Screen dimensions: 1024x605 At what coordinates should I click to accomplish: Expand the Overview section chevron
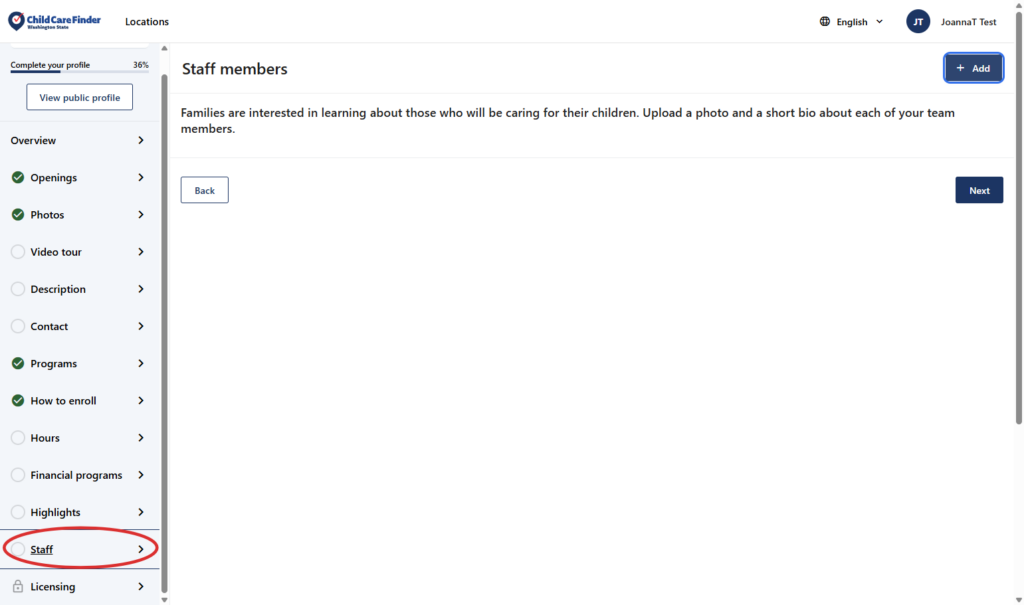[x=141, y=141]
